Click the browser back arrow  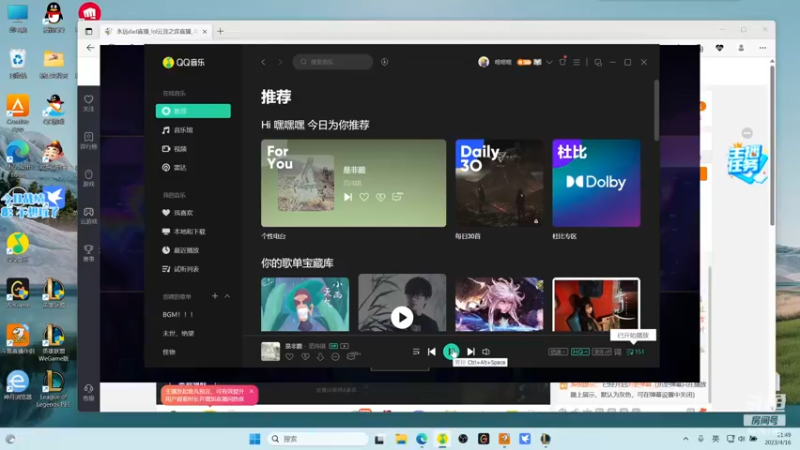point(90,47)
